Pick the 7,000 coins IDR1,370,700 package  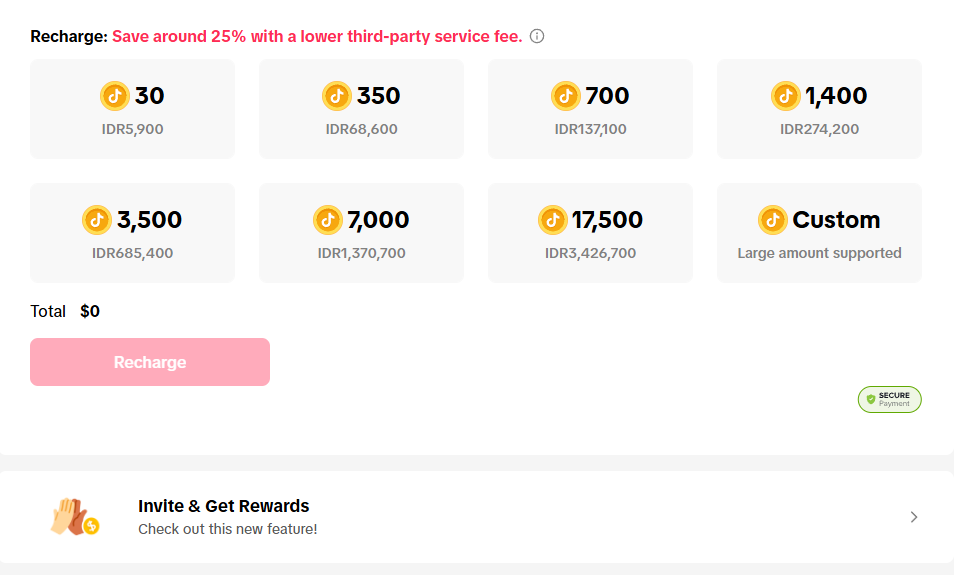pyautogui.click(x=361, y=233)
